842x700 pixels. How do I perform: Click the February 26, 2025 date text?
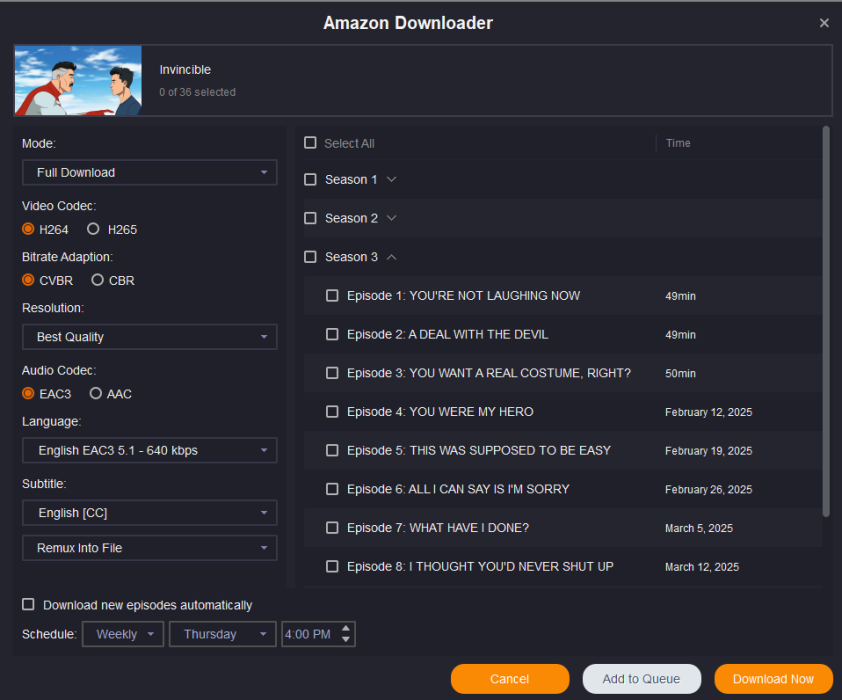coord(708,489)
